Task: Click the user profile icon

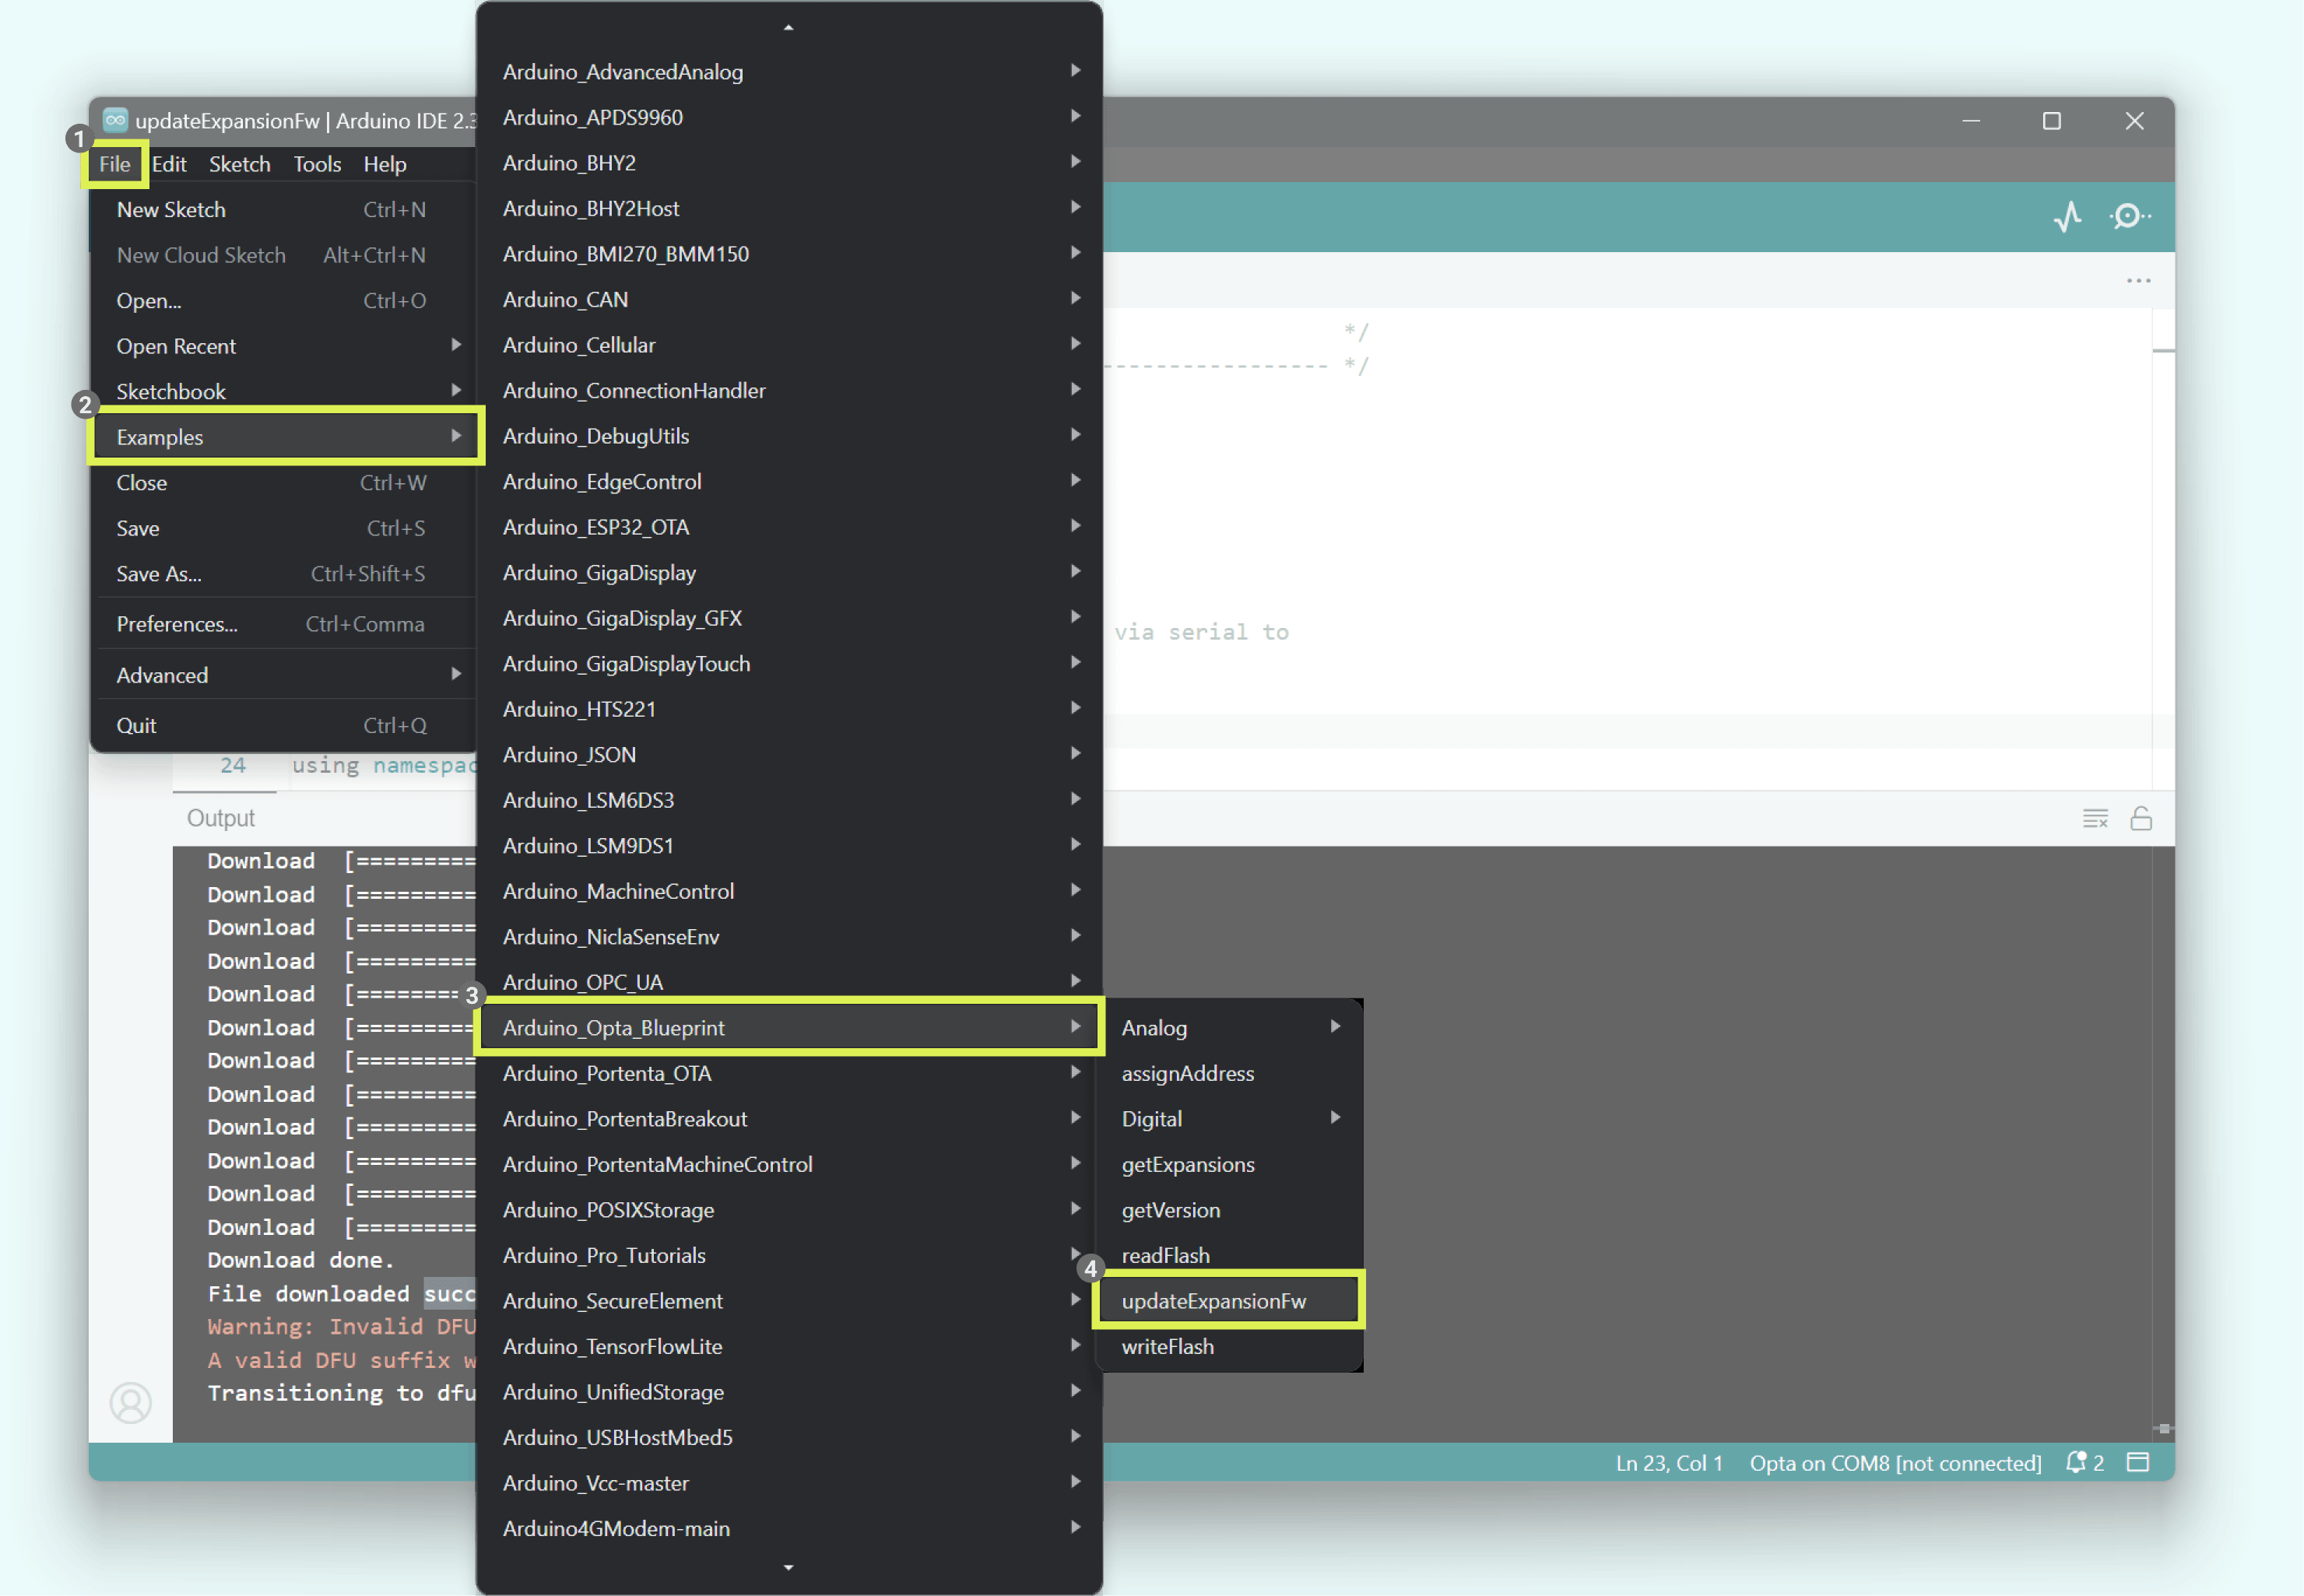Action: (x=130, y=1403)
